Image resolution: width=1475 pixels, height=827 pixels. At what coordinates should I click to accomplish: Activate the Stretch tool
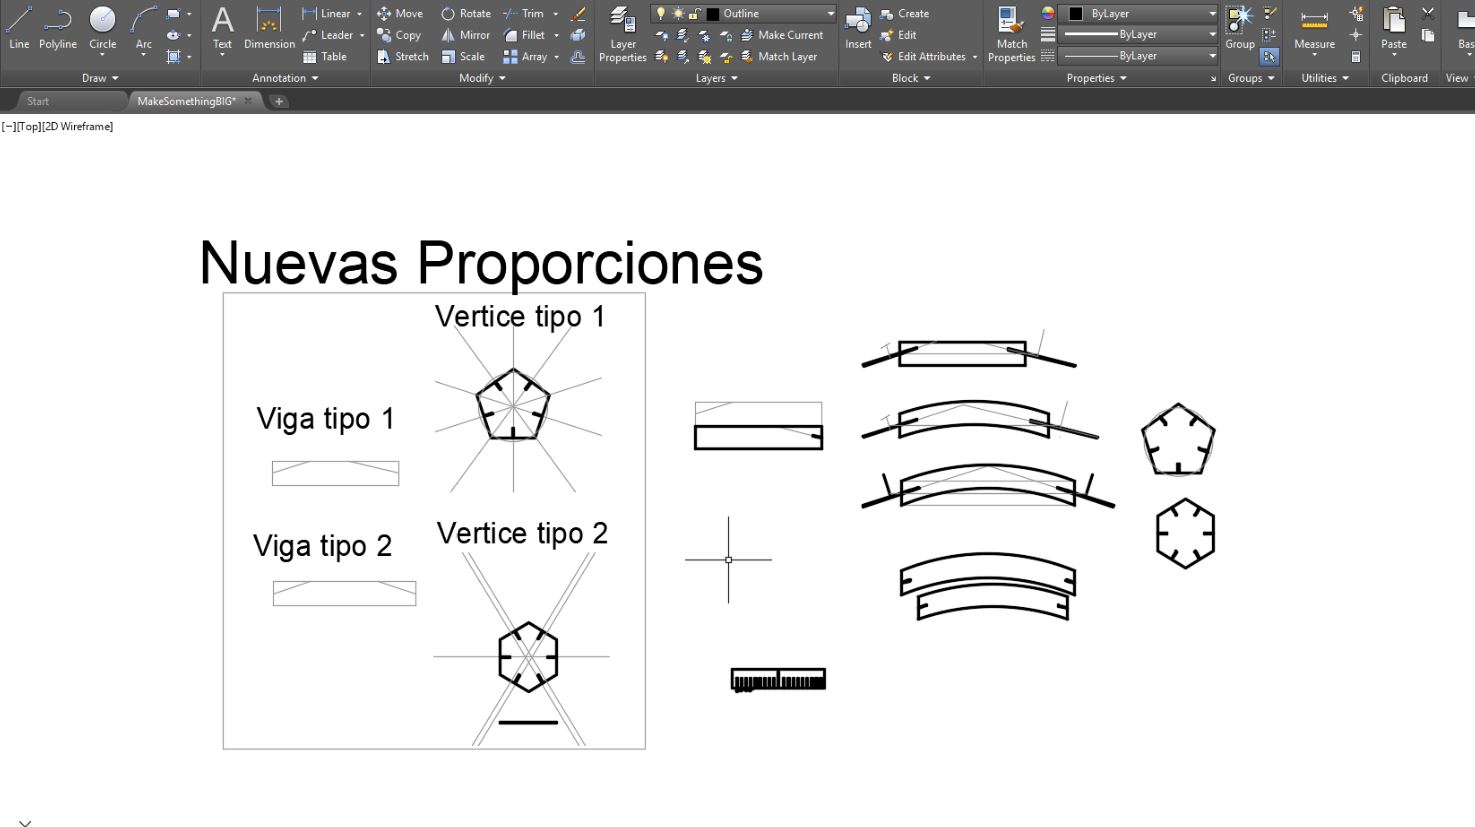coord(403,57)
